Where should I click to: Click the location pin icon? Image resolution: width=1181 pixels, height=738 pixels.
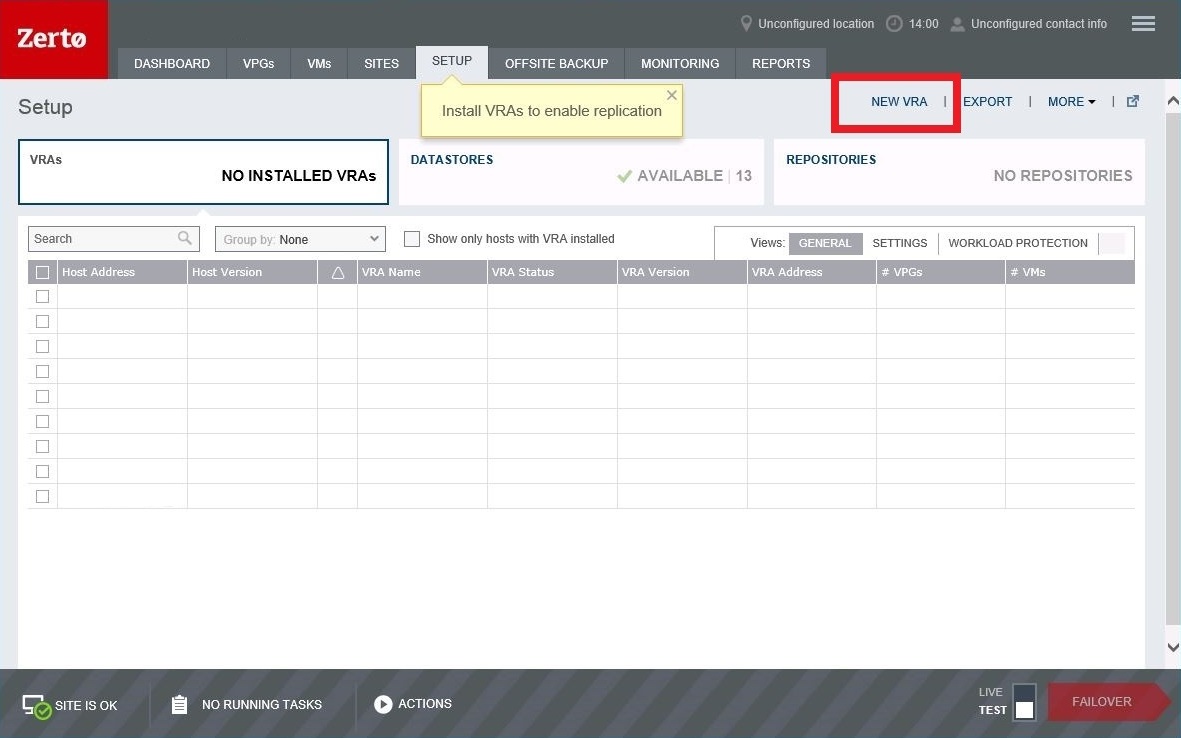(x=746, y=24)
